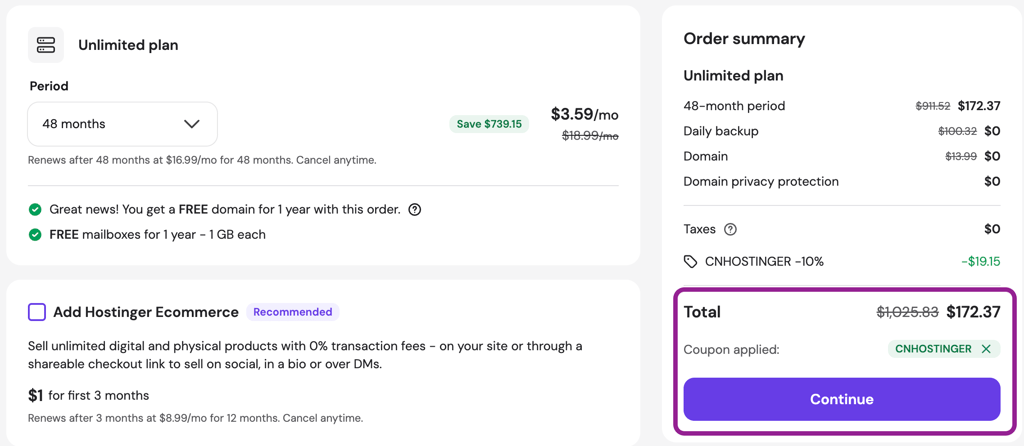1024x446 pixels.
Task: Click the Total $172.37 amount
Action: point(974,312)
